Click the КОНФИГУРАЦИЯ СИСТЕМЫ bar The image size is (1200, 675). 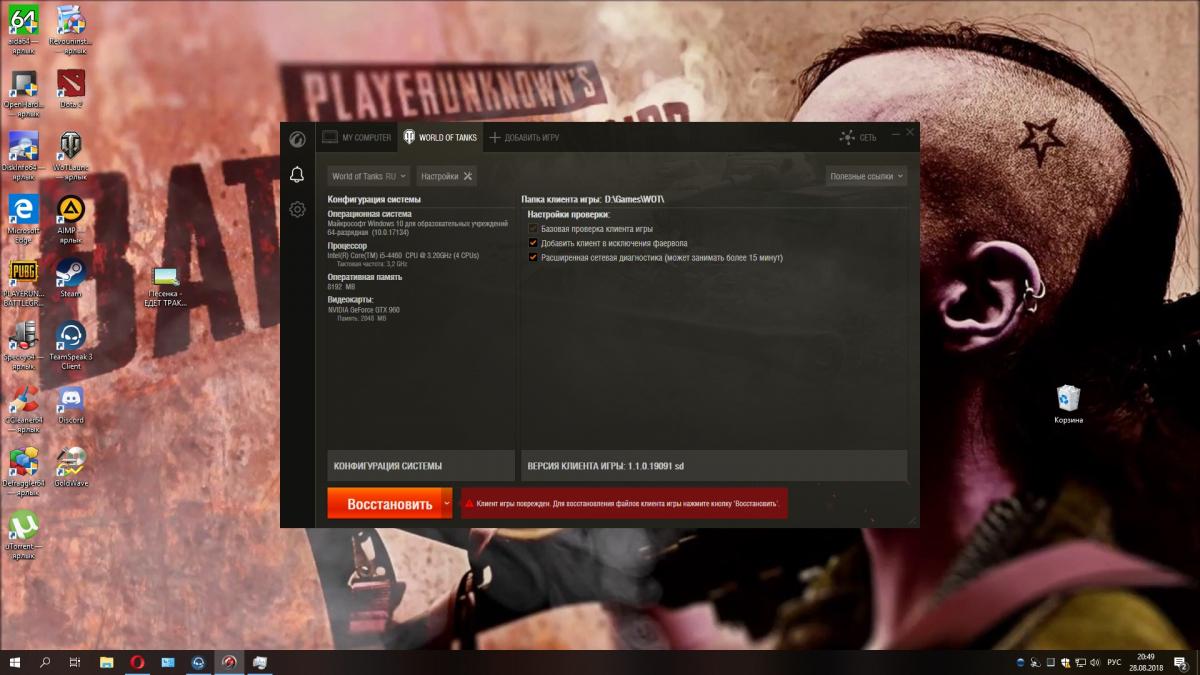pyautogui.click(x=421, y=466)
